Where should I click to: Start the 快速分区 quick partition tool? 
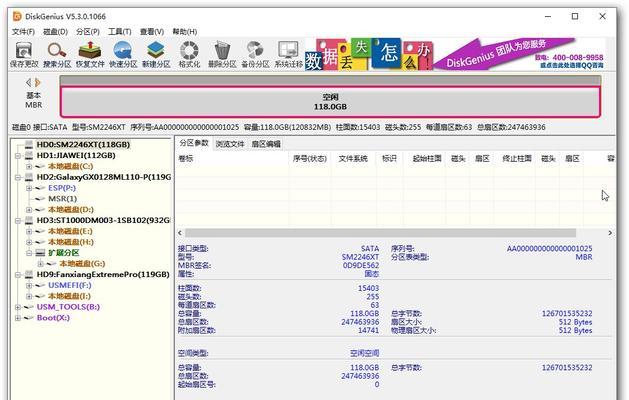tap(123, 54)
